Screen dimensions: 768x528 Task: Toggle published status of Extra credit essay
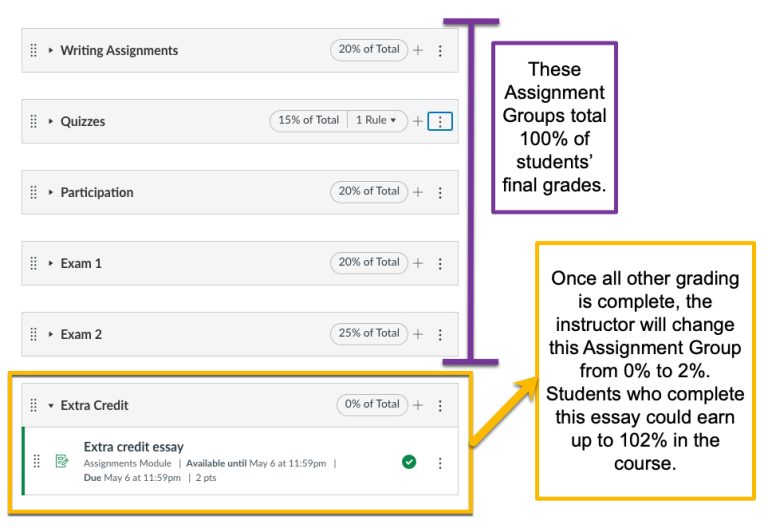[409, 462]
